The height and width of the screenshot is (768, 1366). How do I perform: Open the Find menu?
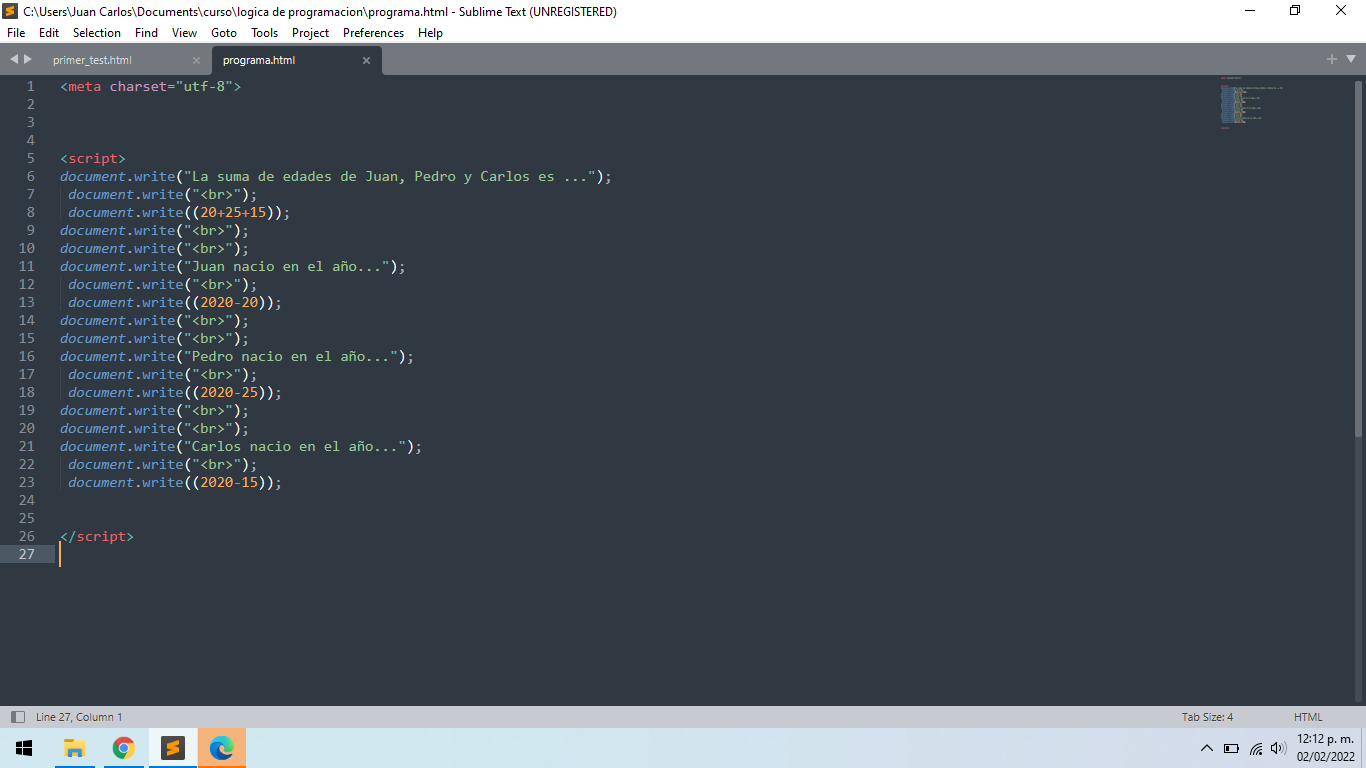[146, 33]
